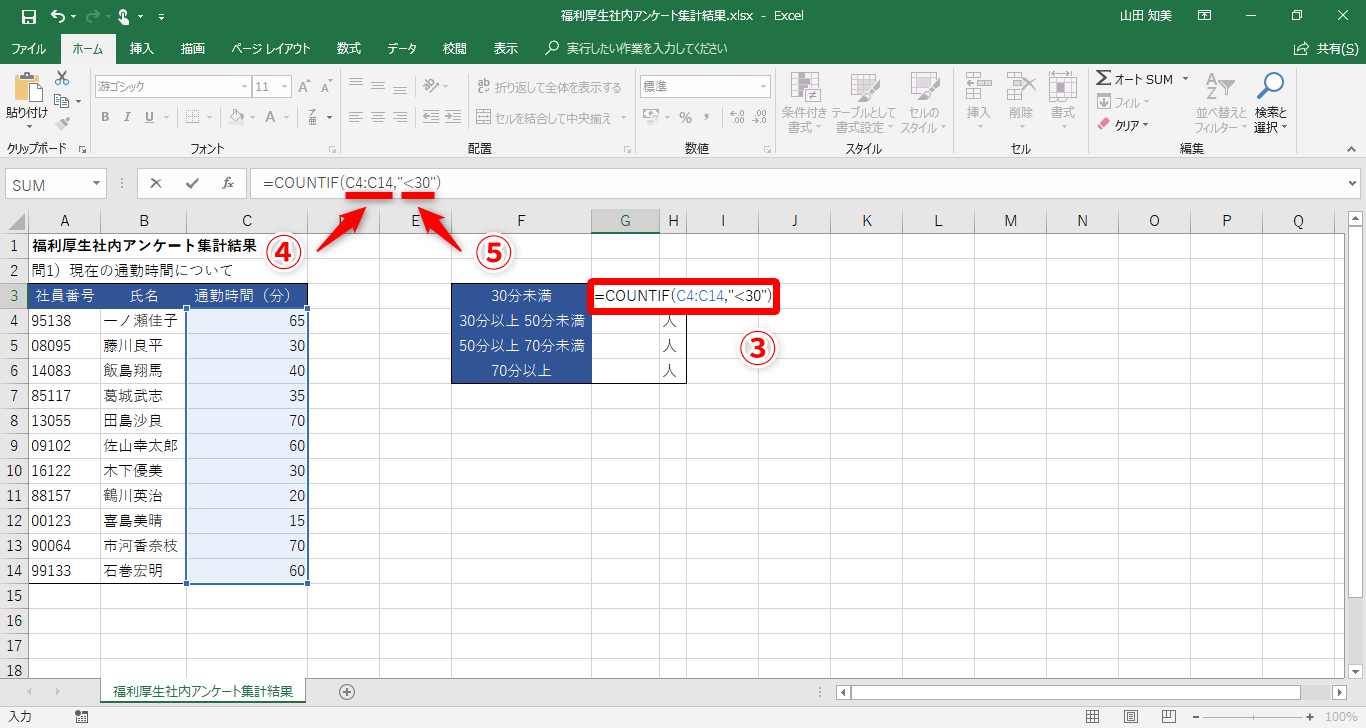
Task: Toggle center horizontal alignment
Action: tap(377, 117)
